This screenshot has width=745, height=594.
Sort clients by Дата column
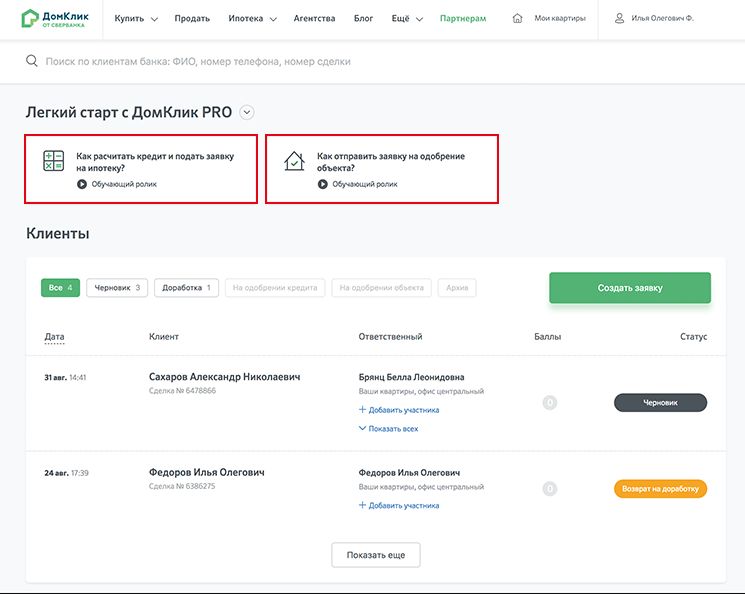54,336
